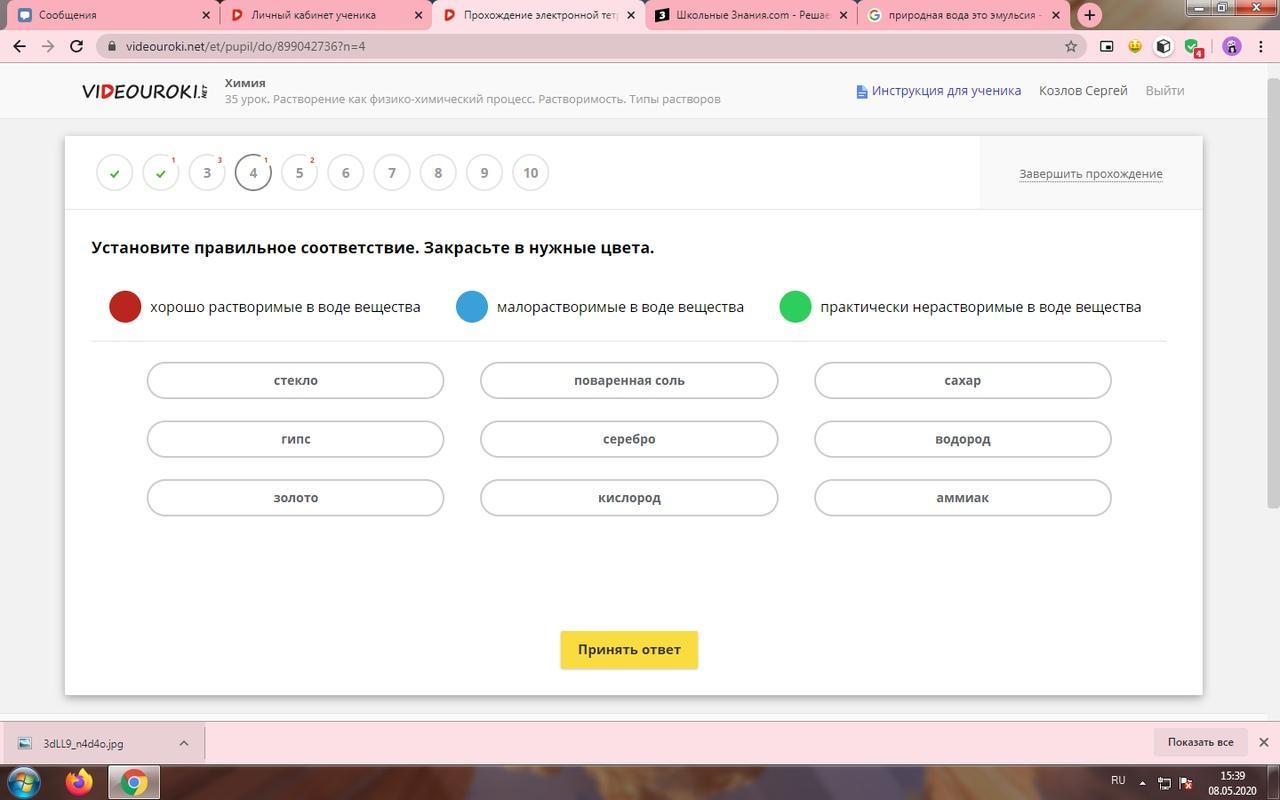This screenshot has width=1280, height=800.
Task: Select current question 4 circle
Action: tap(253, 173)
